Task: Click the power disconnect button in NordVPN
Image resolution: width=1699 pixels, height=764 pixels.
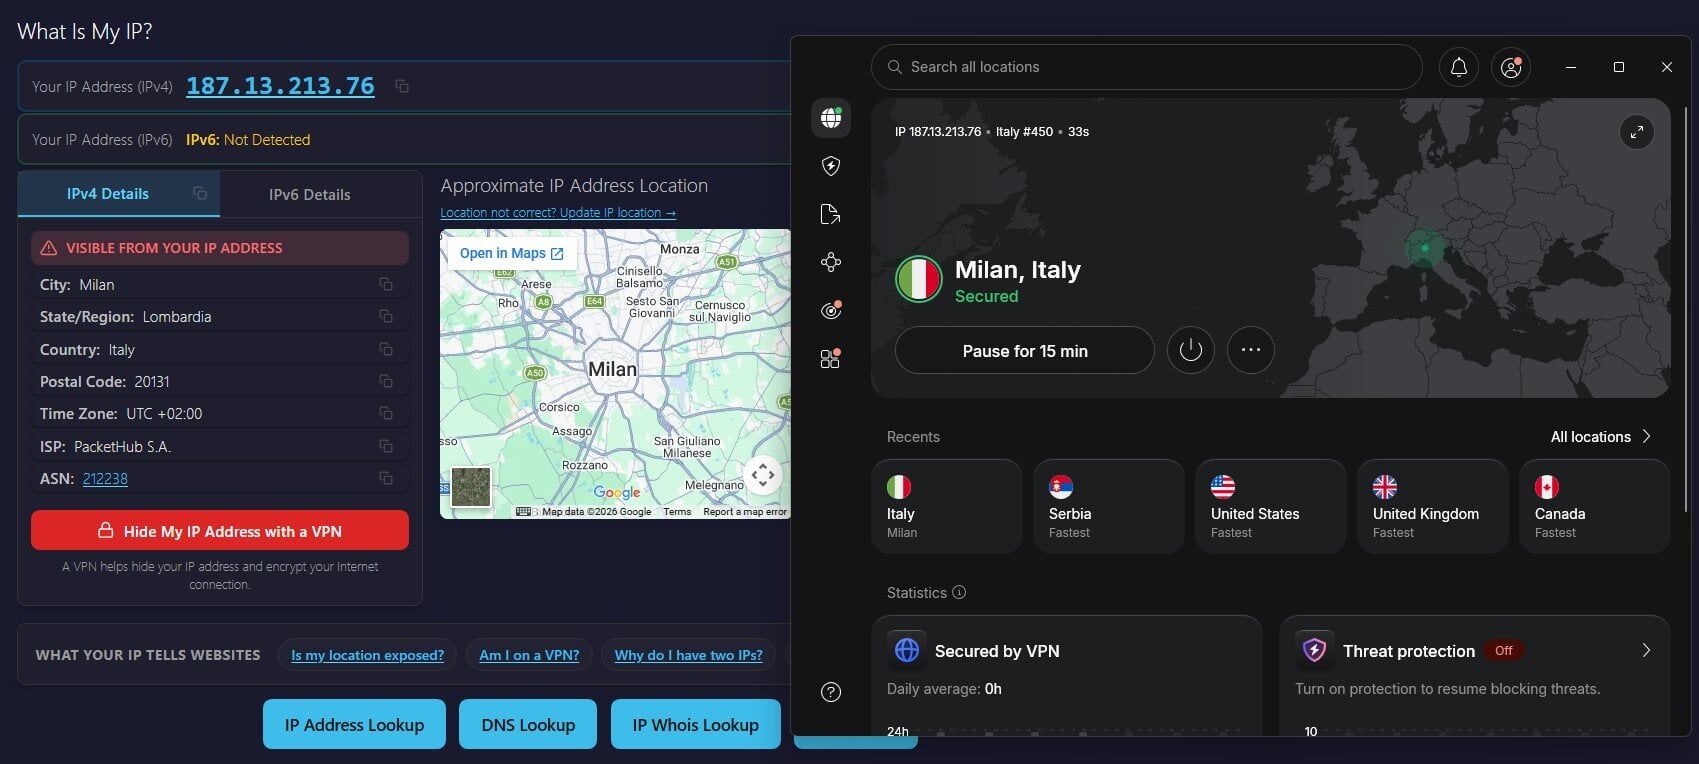Action: [x=1190, y=350]
